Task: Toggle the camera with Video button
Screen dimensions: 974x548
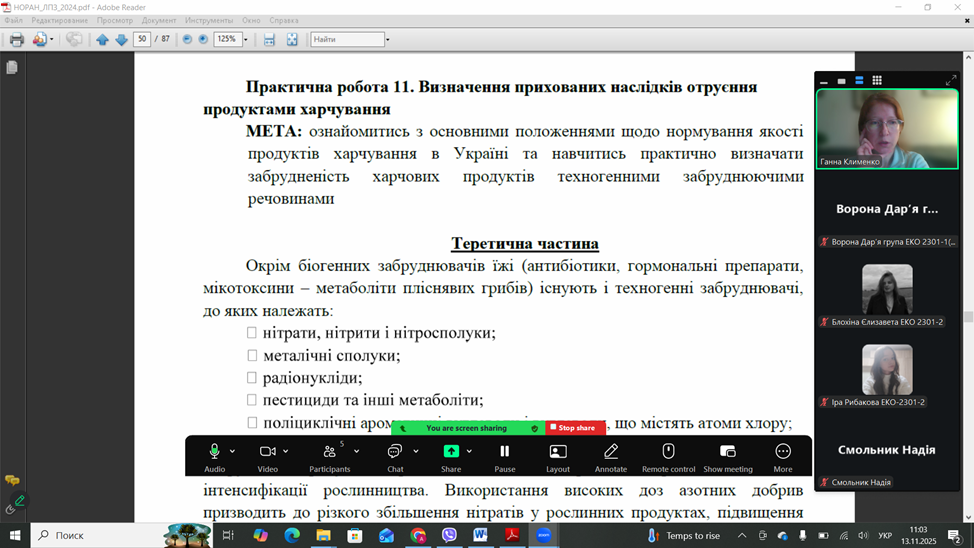Action: tap(267, 456)
